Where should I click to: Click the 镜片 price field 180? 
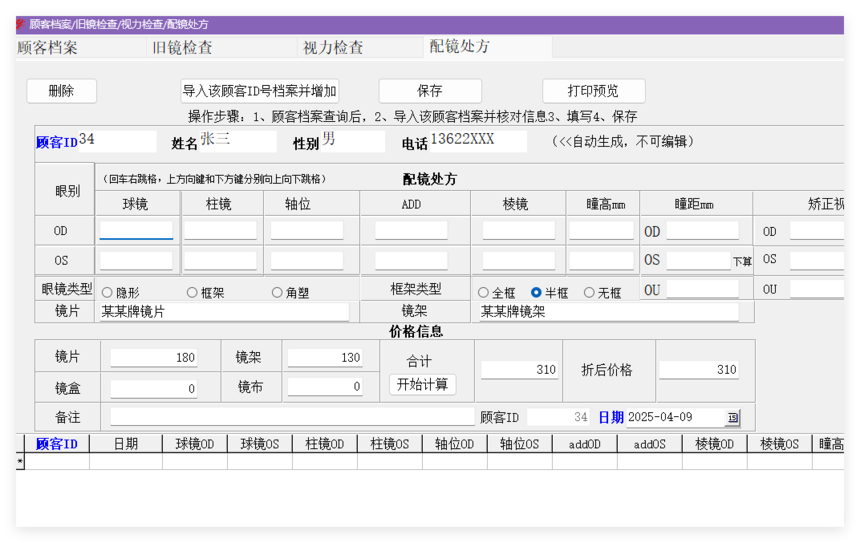tap(154, 358)
